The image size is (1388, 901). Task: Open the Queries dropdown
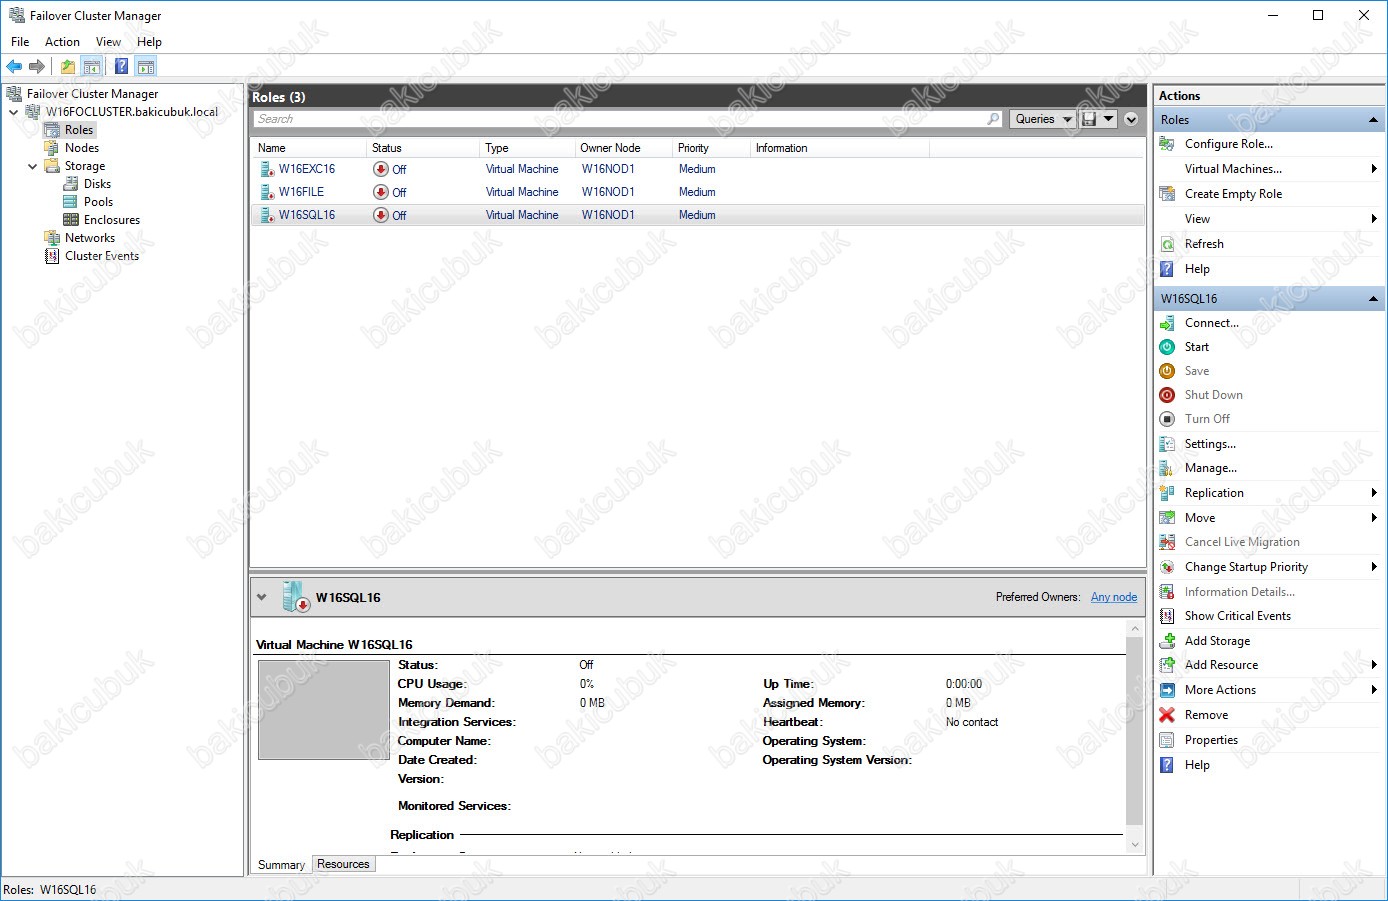tap(1043, 119)
